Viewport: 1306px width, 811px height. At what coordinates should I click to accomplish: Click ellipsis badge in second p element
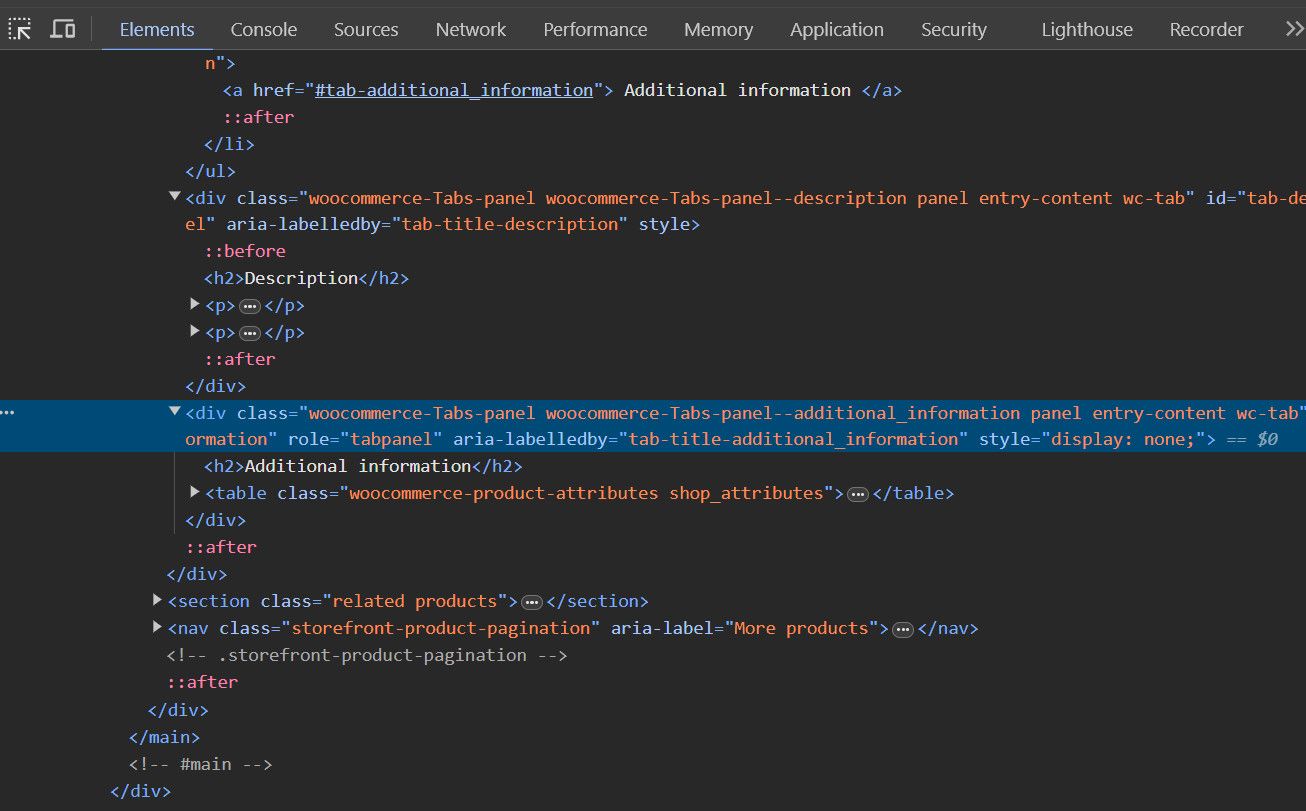coord(250,333)
